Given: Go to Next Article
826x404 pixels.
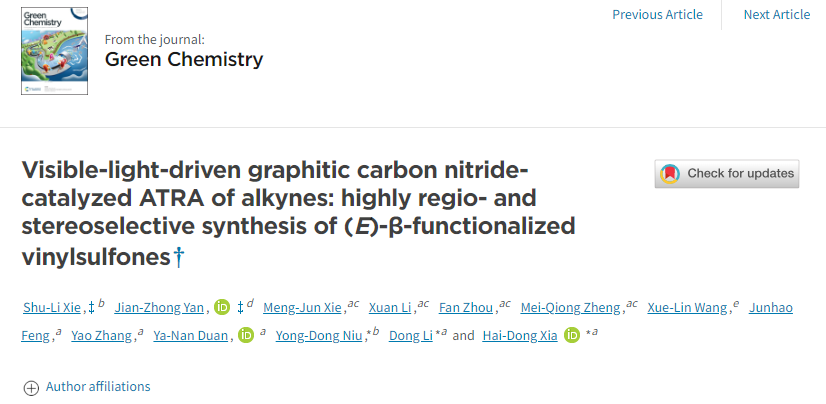Looking at the screenshot, I should click(776, 14).
